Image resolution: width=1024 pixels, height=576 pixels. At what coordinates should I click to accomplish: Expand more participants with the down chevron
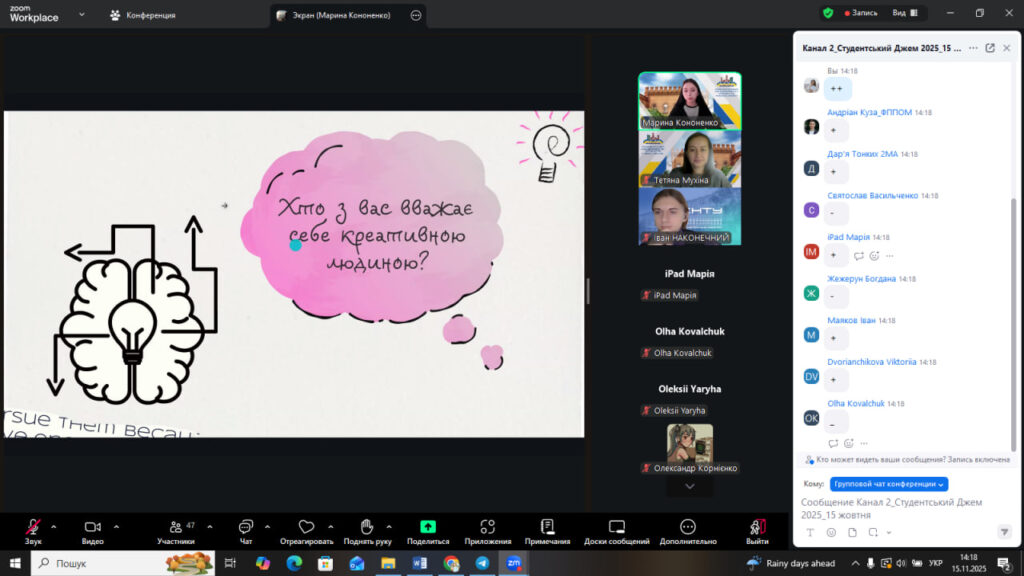tap(690, 486)
